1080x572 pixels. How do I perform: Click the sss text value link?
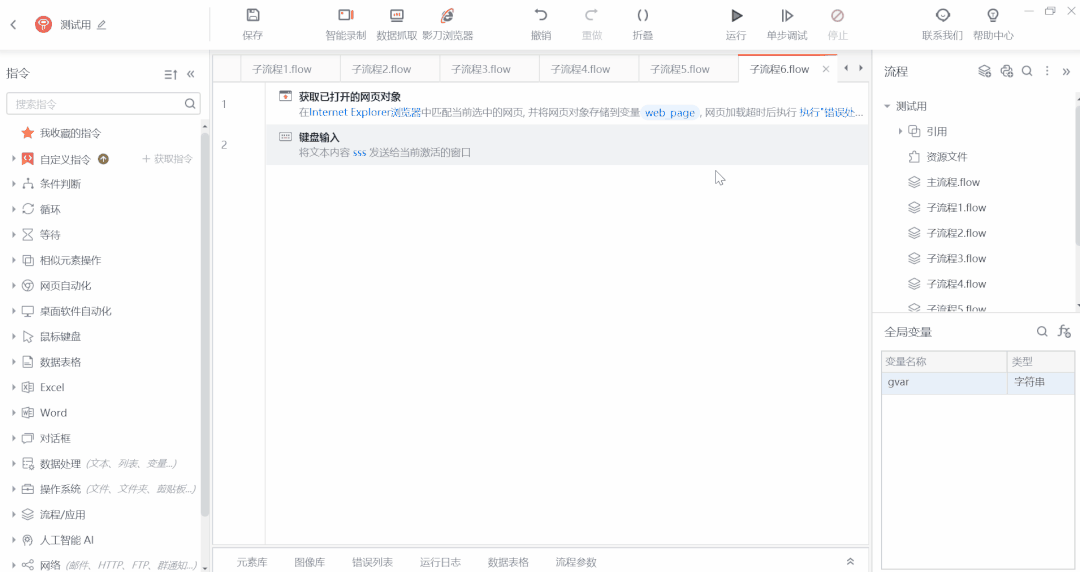[360, 153]
